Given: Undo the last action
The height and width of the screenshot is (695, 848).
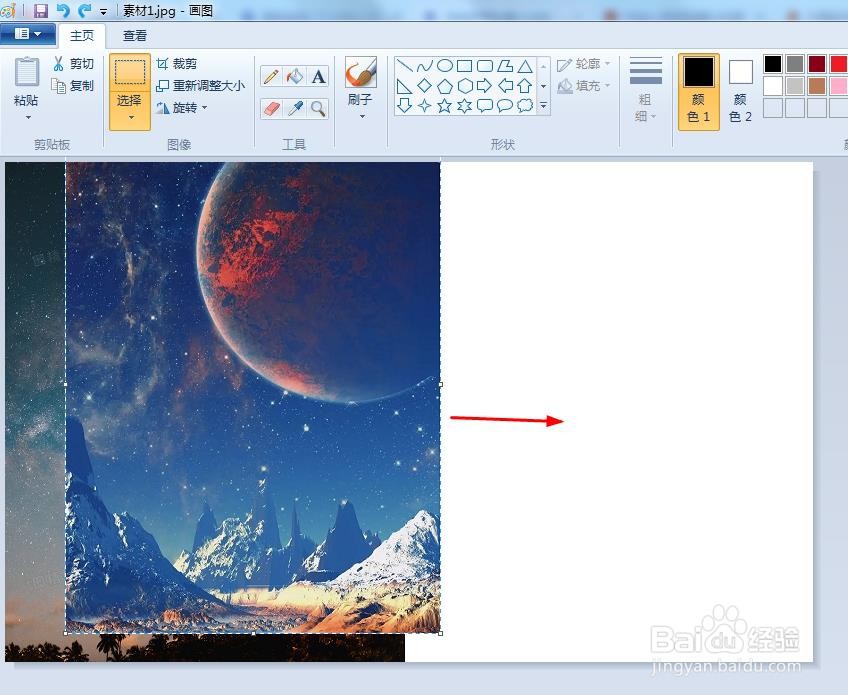Looking at the screenshot, I should point(63,10).
